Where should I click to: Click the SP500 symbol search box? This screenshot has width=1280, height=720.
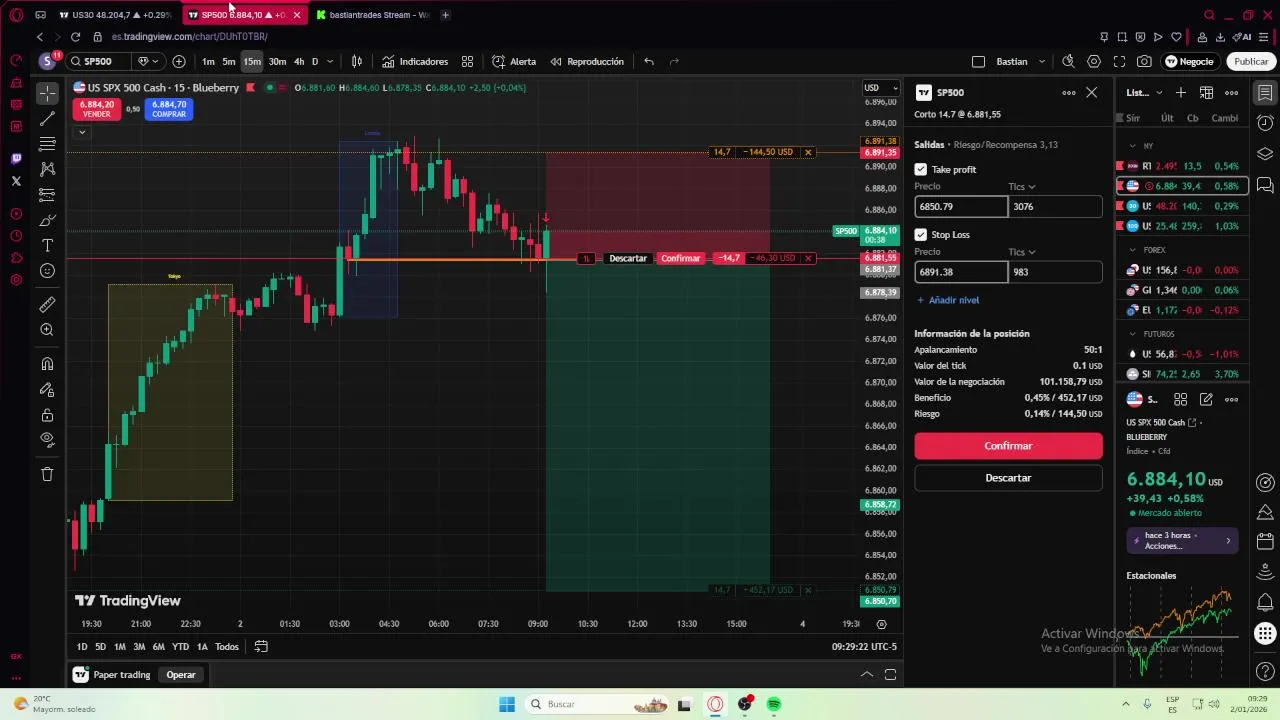100,61
